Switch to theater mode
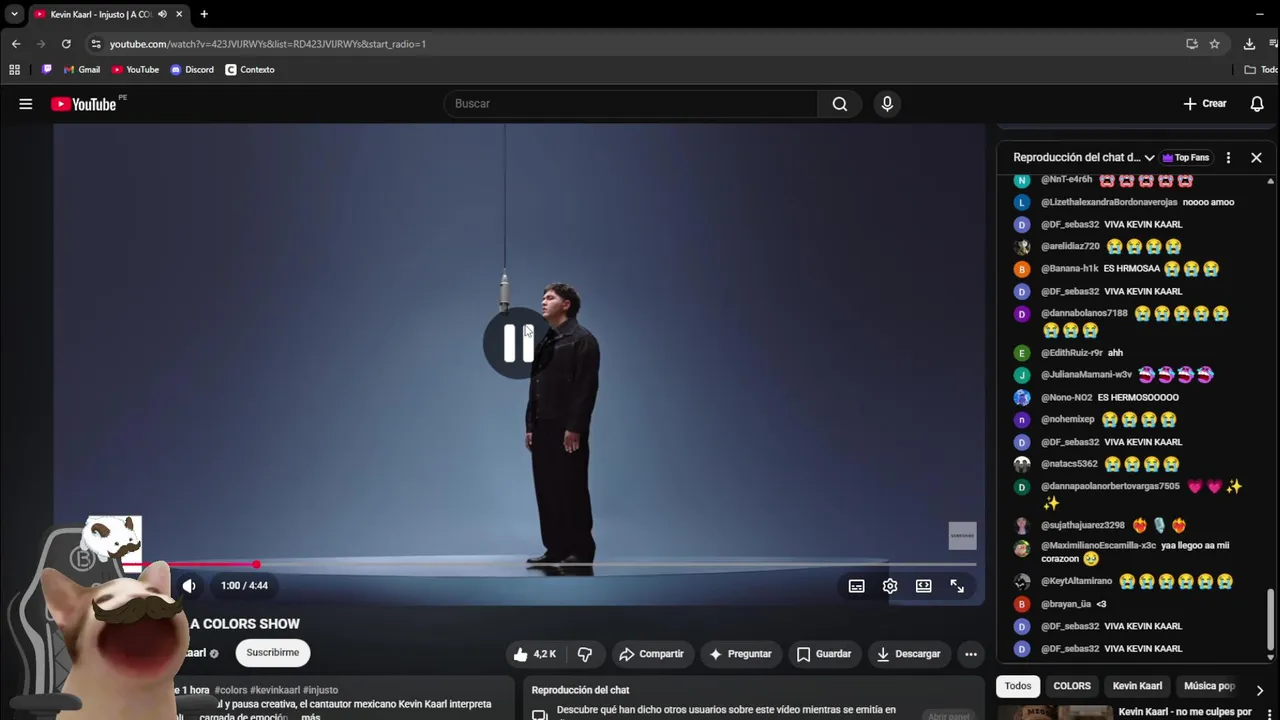The image size is (1280, 720). (x=924, y=586)
